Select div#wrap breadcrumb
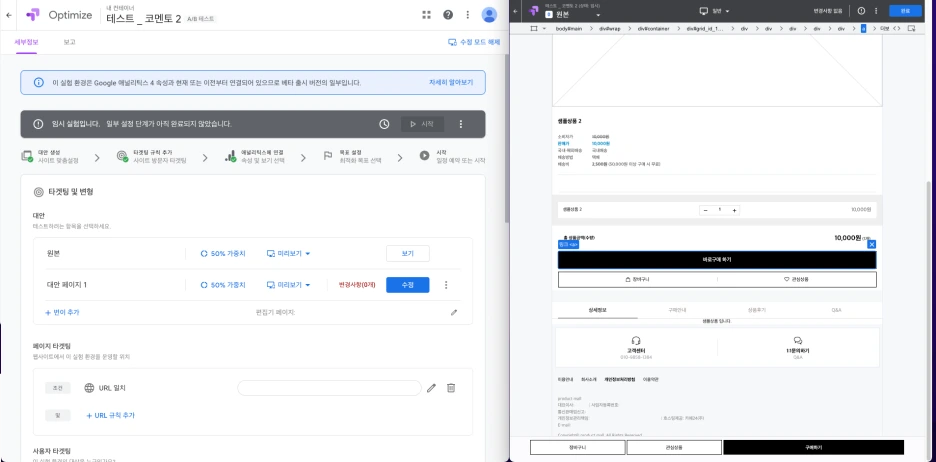 [611, 28]
